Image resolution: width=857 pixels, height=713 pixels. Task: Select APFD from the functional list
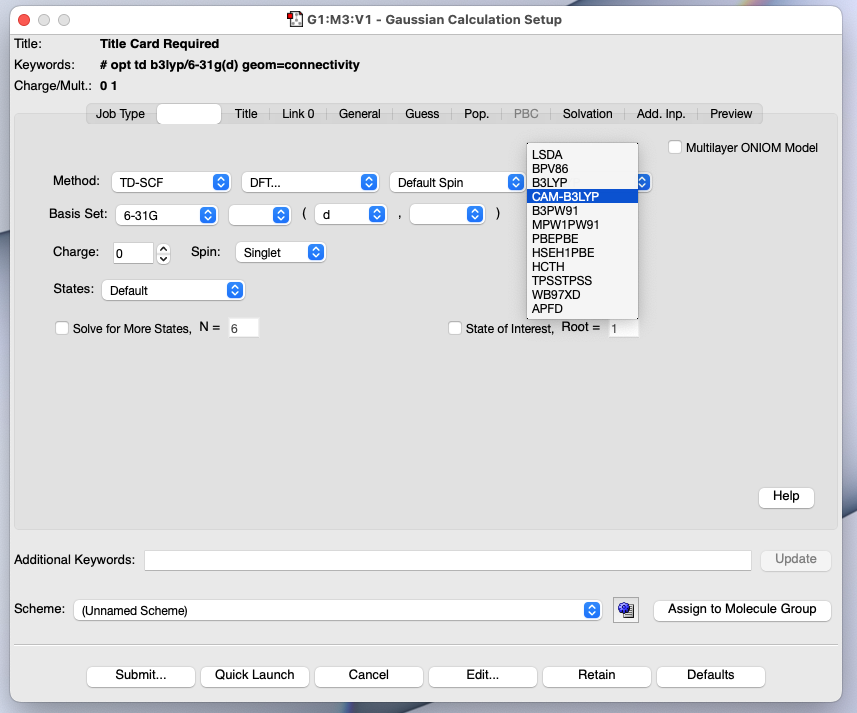coord(582,309)
